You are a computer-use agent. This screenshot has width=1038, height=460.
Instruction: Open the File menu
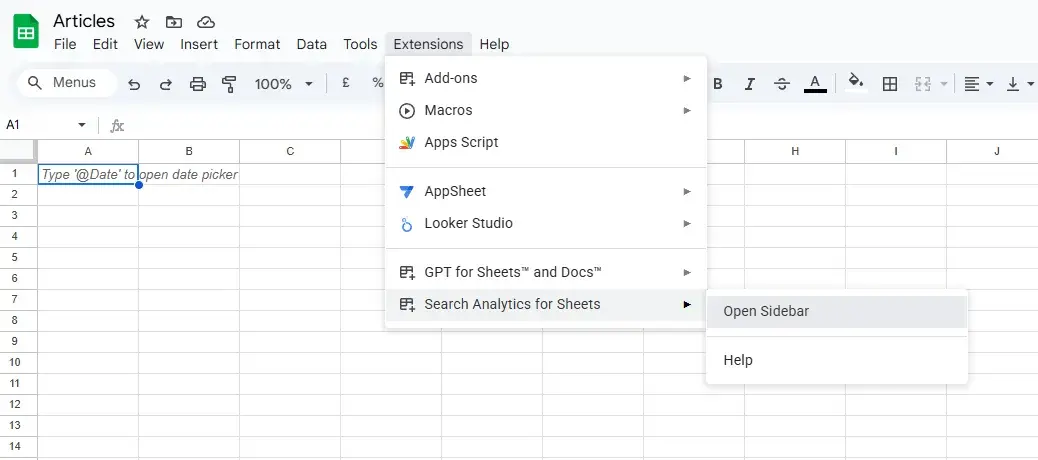coord(65,44)
